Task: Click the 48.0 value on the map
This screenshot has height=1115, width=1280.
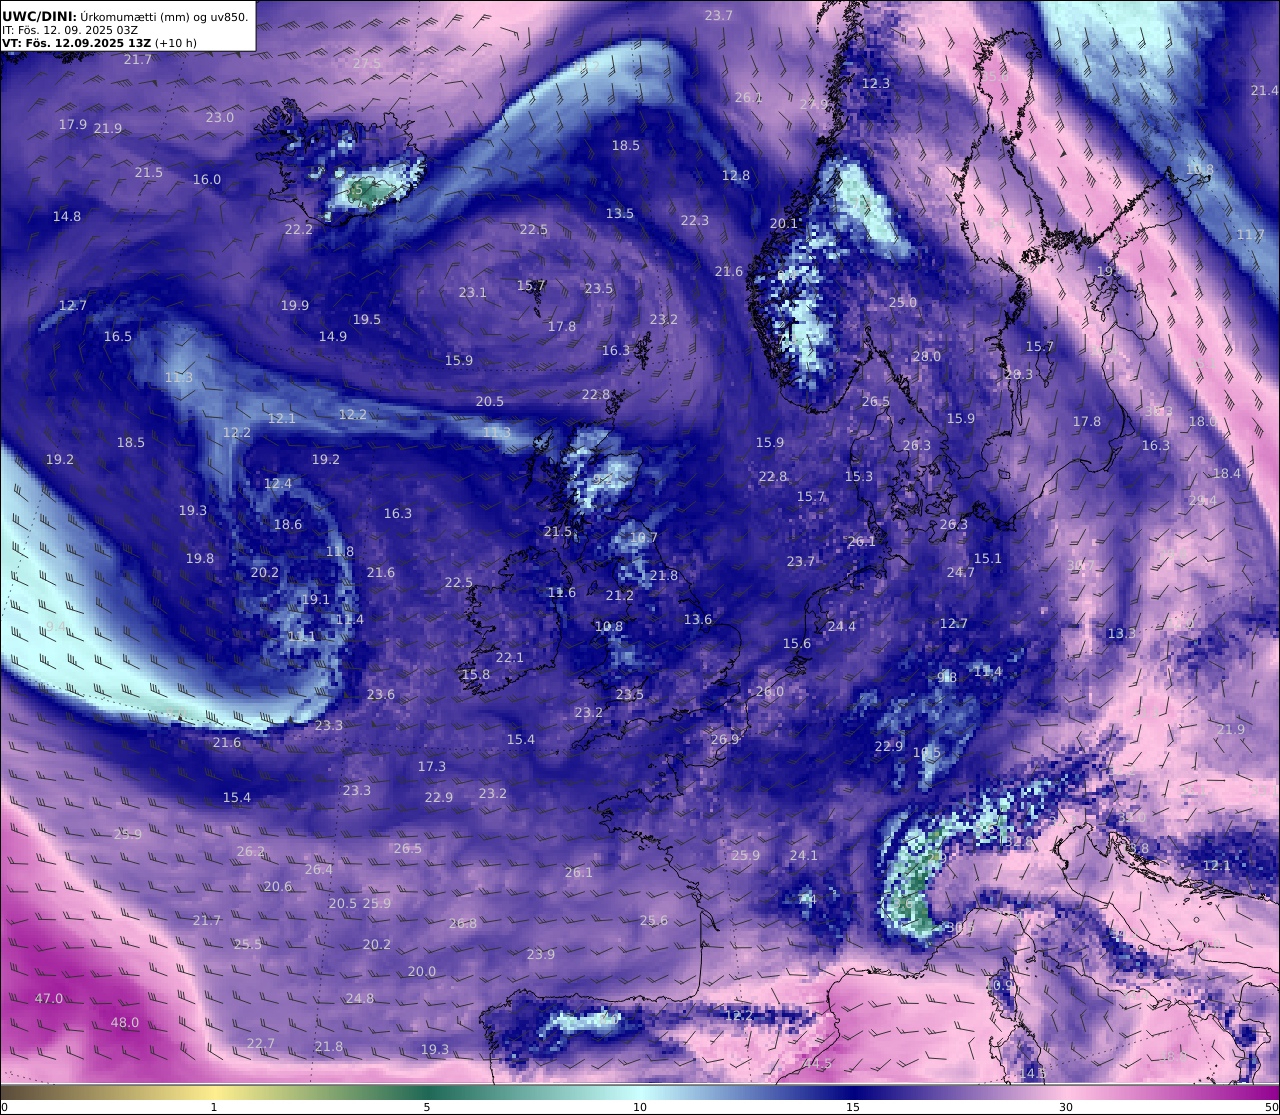Action: [x=125, y=1023]
